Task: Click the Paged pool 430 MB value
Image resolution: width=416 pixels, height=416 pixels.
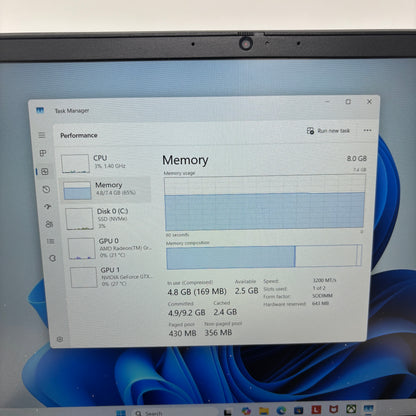Action: (182, 333)
